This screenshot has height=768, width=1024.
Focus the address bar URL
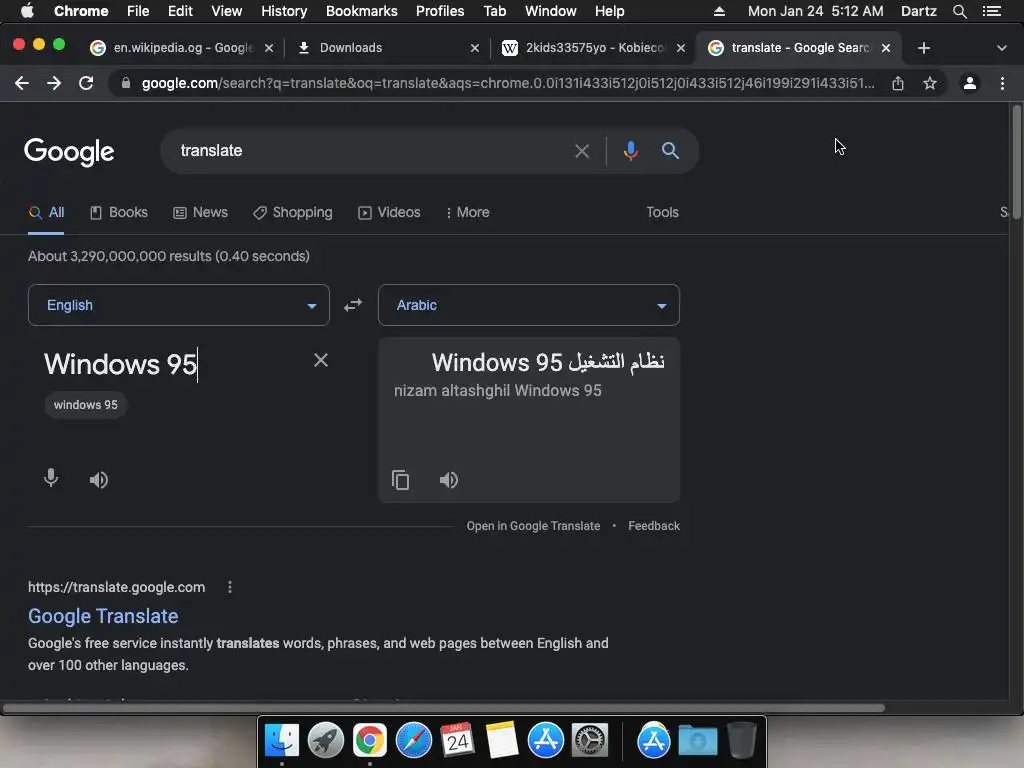pyautogui.click(x=507, y=83)
